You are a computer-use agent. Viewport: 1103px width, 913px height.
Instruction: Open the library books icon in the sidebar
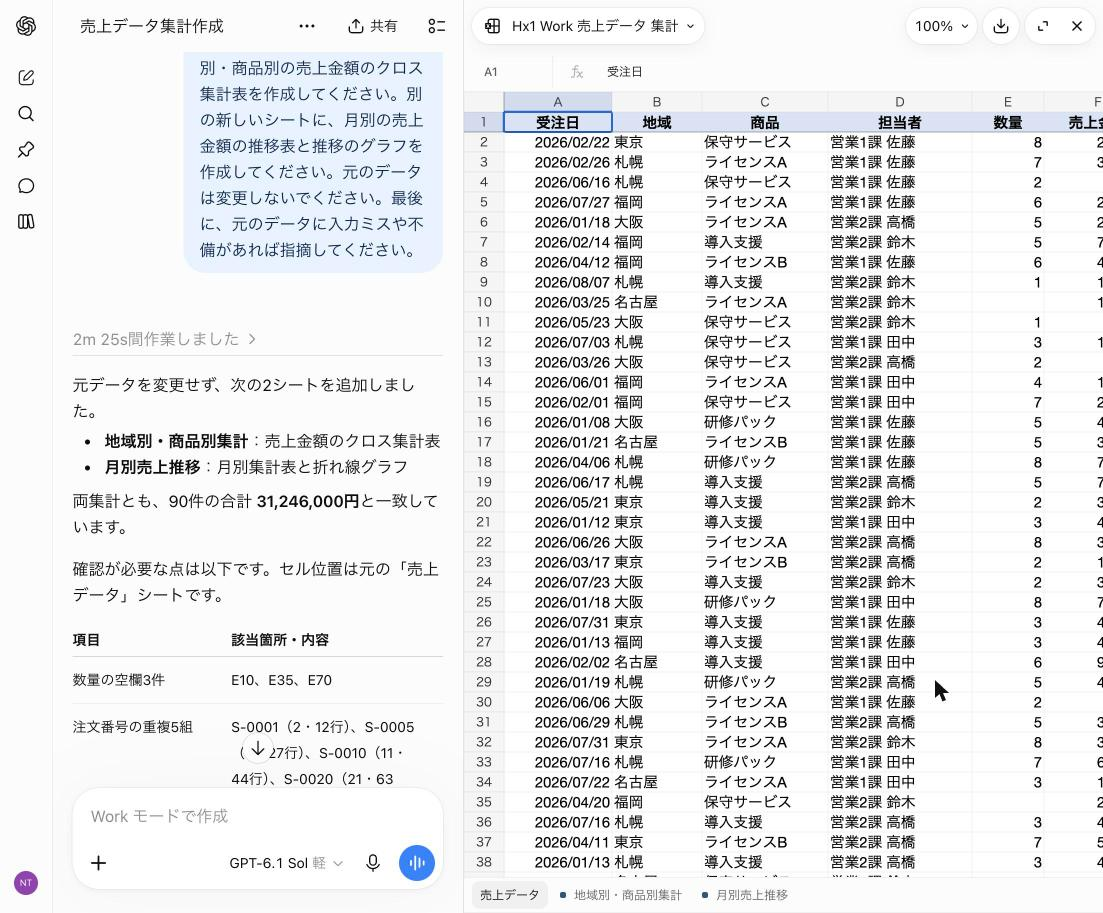[26, 222]
